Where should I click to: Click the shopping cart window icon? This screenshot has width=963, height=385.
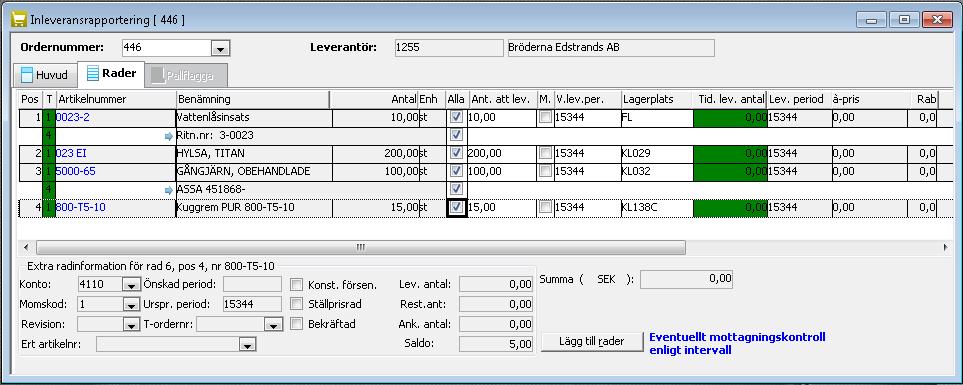(18, 20)
